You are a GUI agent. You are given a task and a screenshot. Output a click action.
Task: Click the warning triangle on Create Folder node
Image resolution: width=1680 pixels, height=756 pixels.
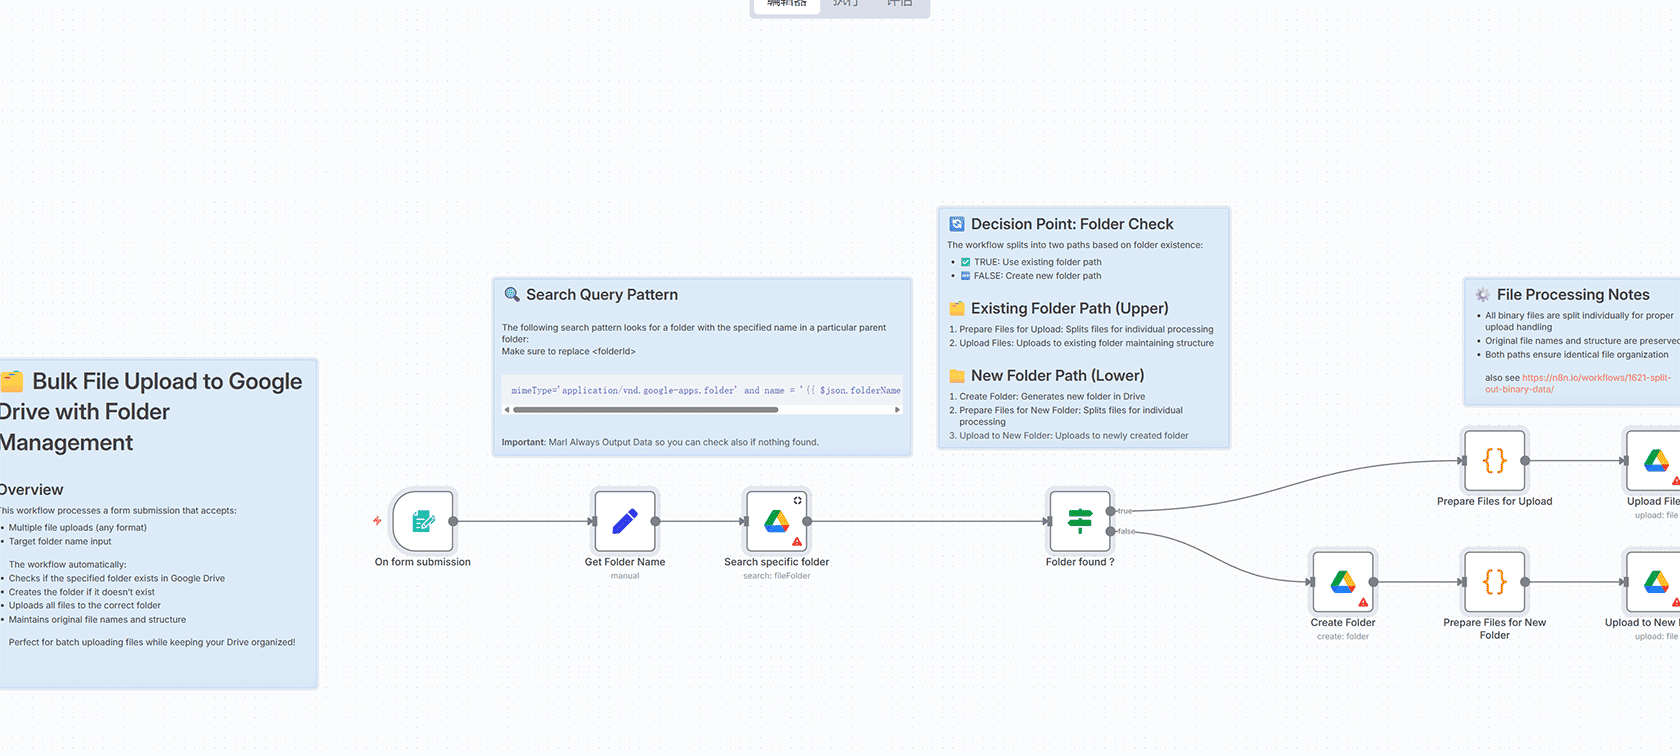1363,602
